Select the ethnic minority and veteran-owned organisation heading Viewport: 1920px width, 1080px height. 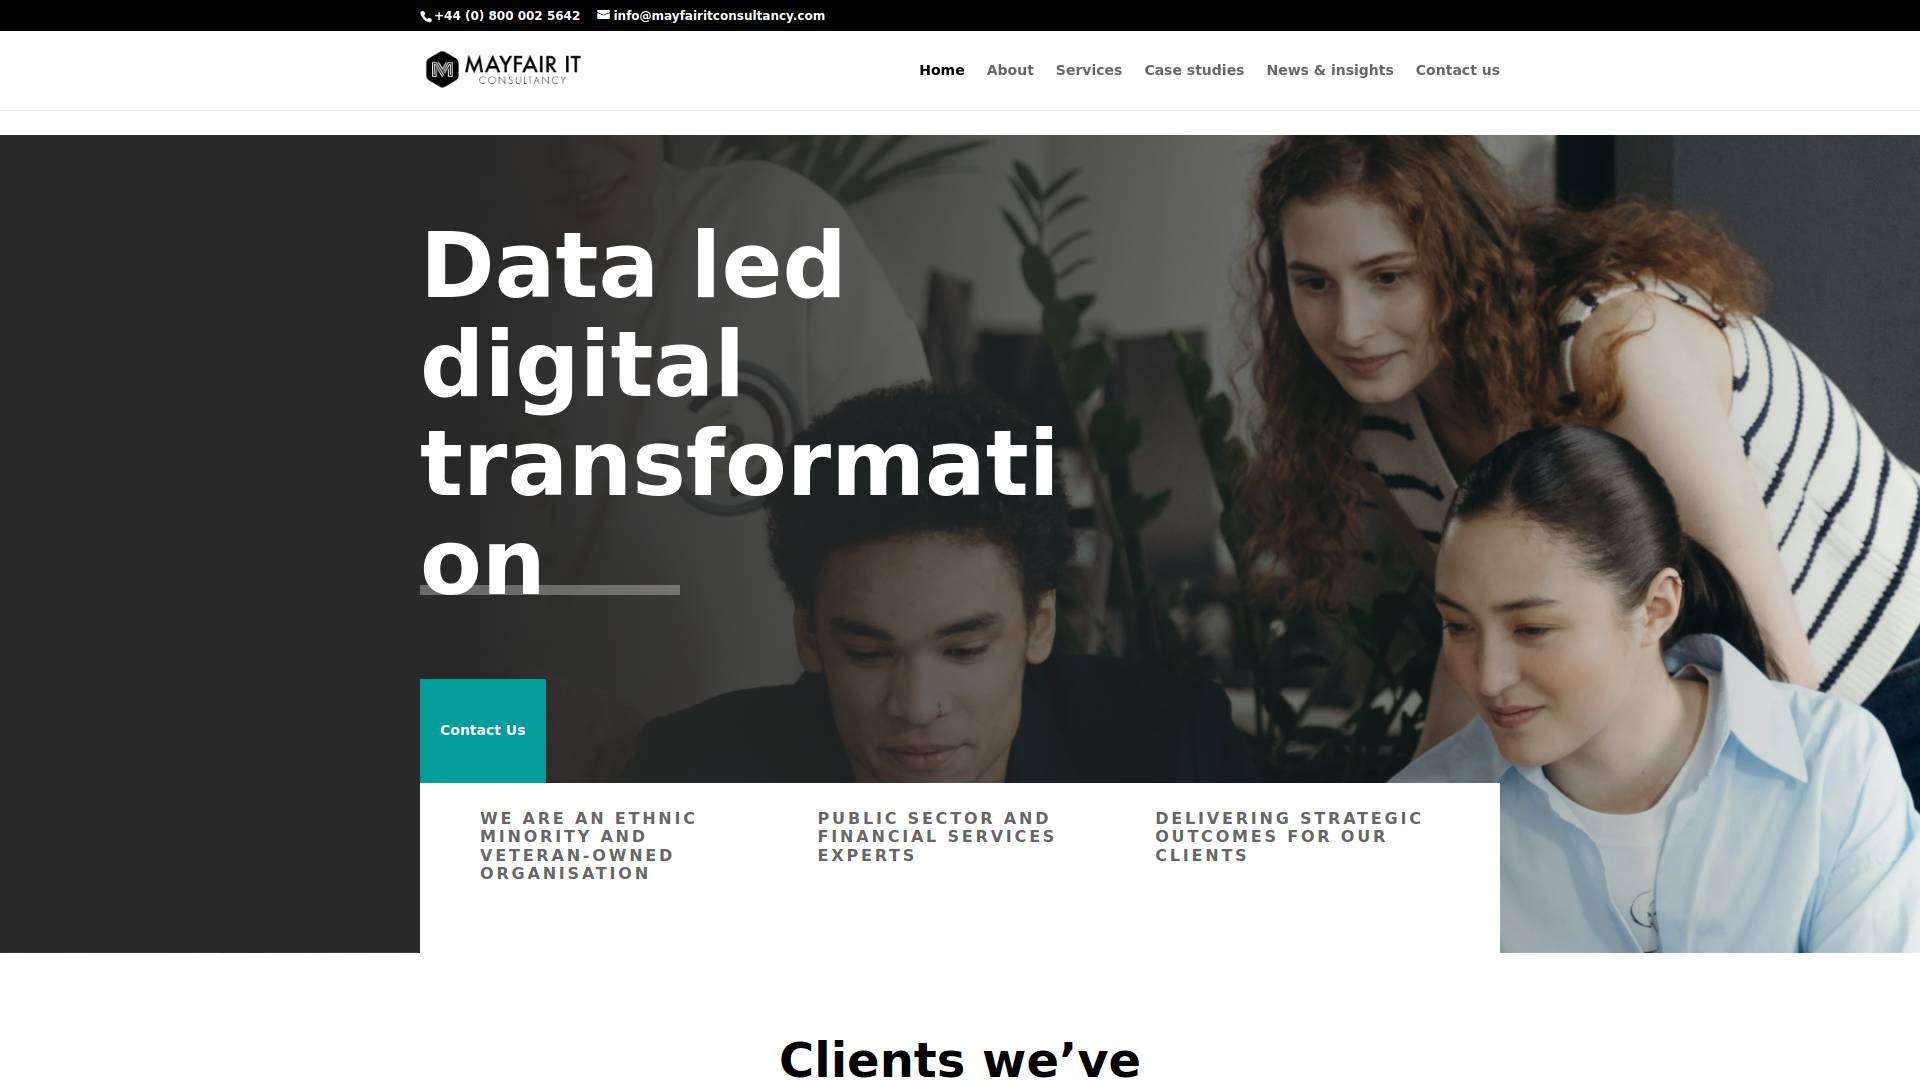point(588,846)
